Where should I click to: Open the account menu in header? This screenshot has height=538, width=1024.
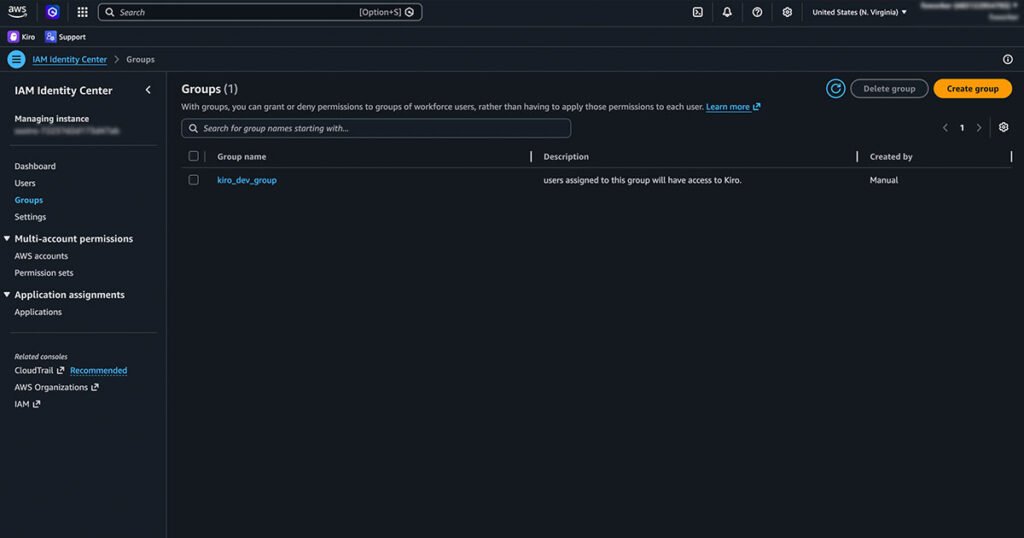(x=969, y=12)
